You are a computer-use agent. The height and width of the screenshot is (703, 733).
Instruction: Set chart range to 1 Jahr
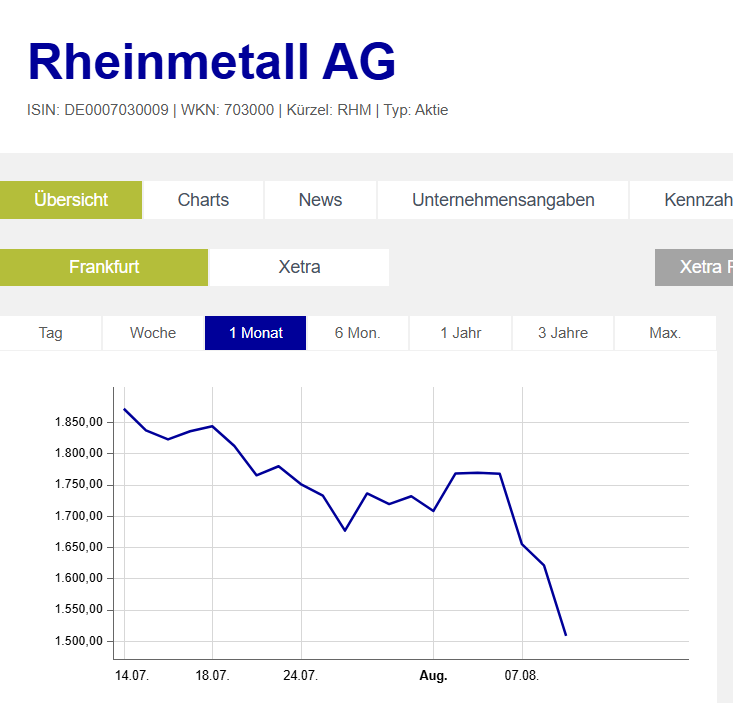[460, 333]
